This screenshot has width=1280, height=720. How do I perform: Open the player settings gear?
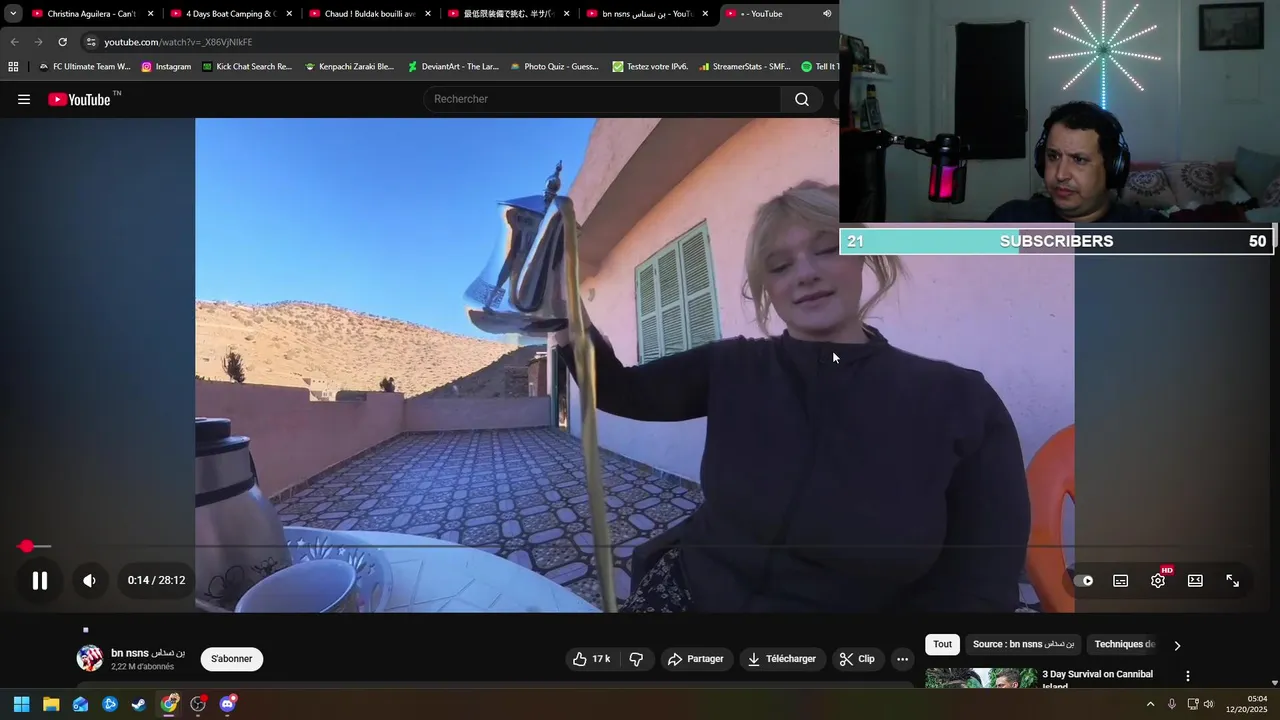click(1158, 580)
